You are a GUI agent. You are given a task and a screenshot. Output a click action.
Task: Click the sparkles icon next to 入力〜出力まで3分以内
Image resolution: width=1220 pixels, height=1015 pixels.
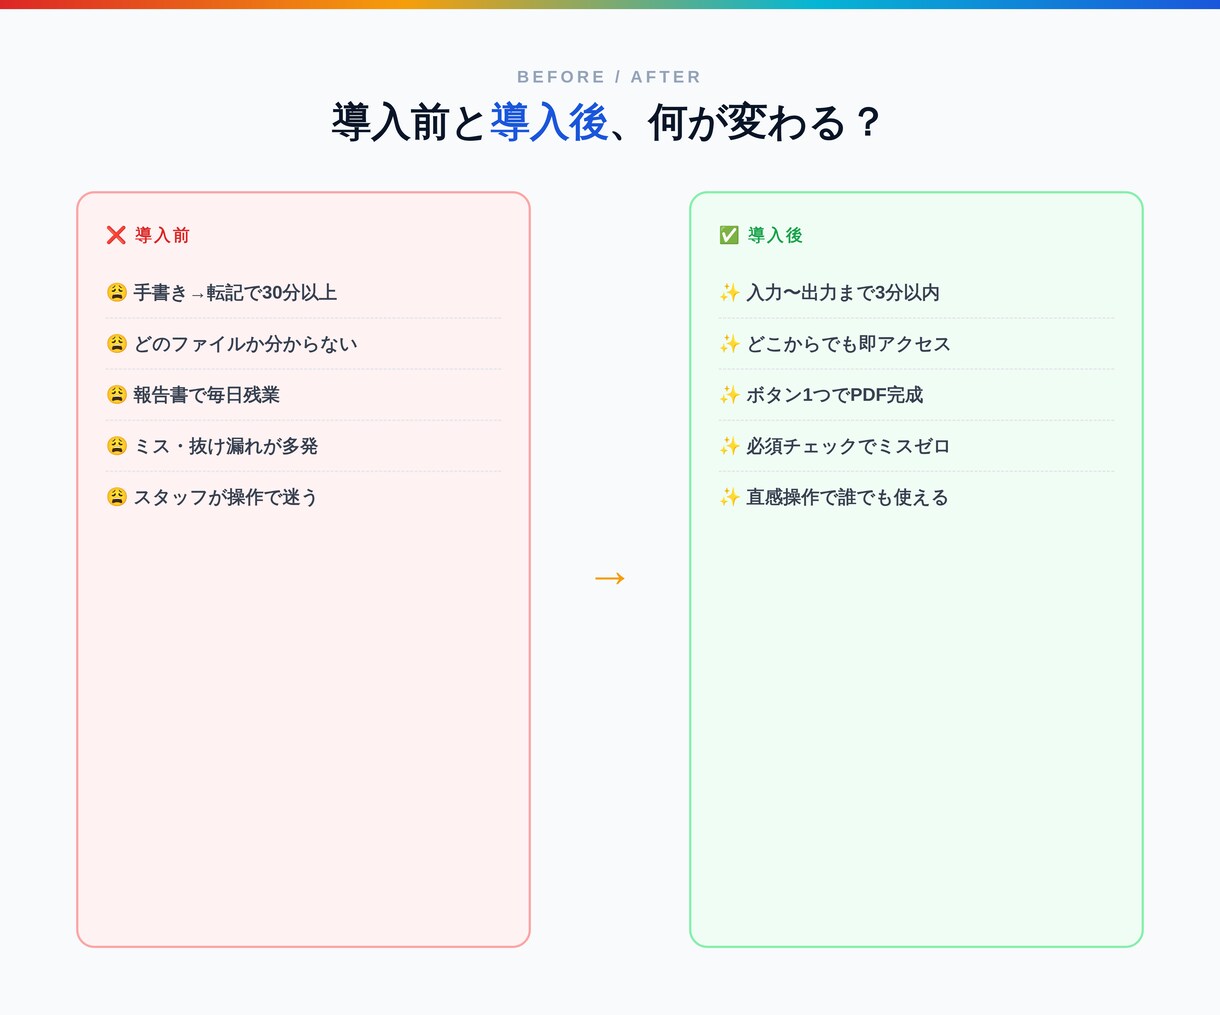tap(730, 292)
